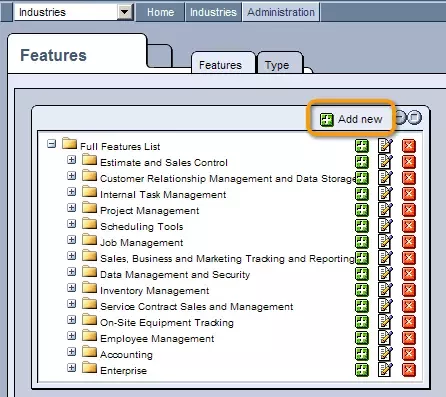Add item under Inventory Management
Screen dimensions: 446x397
(x=362, y=290)
